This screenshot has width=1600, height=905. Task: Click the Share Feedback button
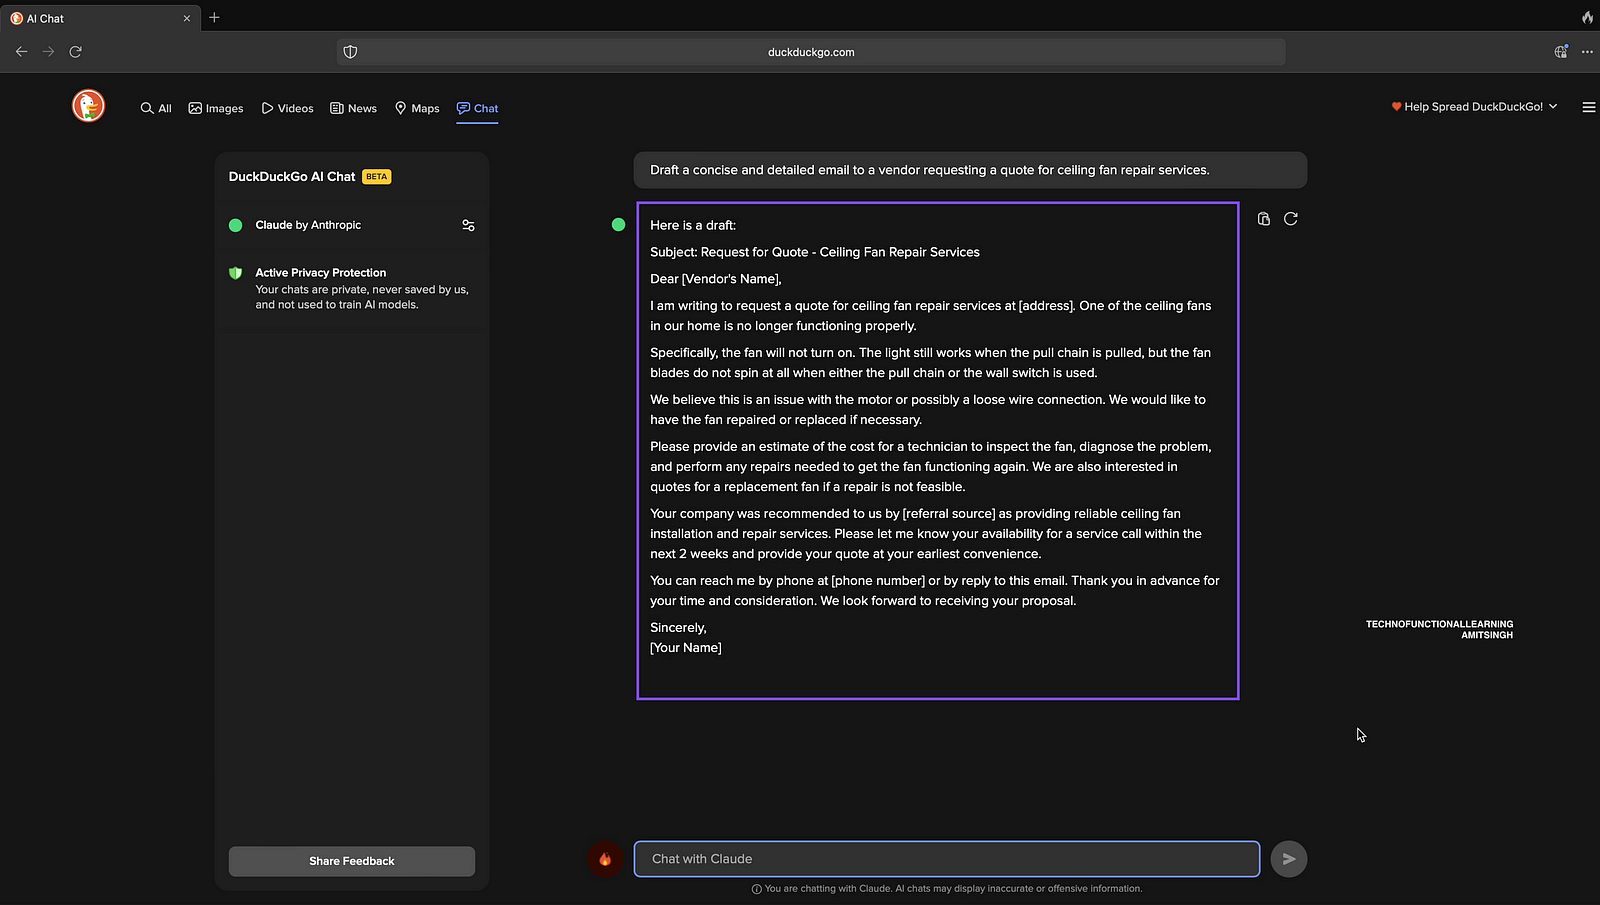point(352,861)
